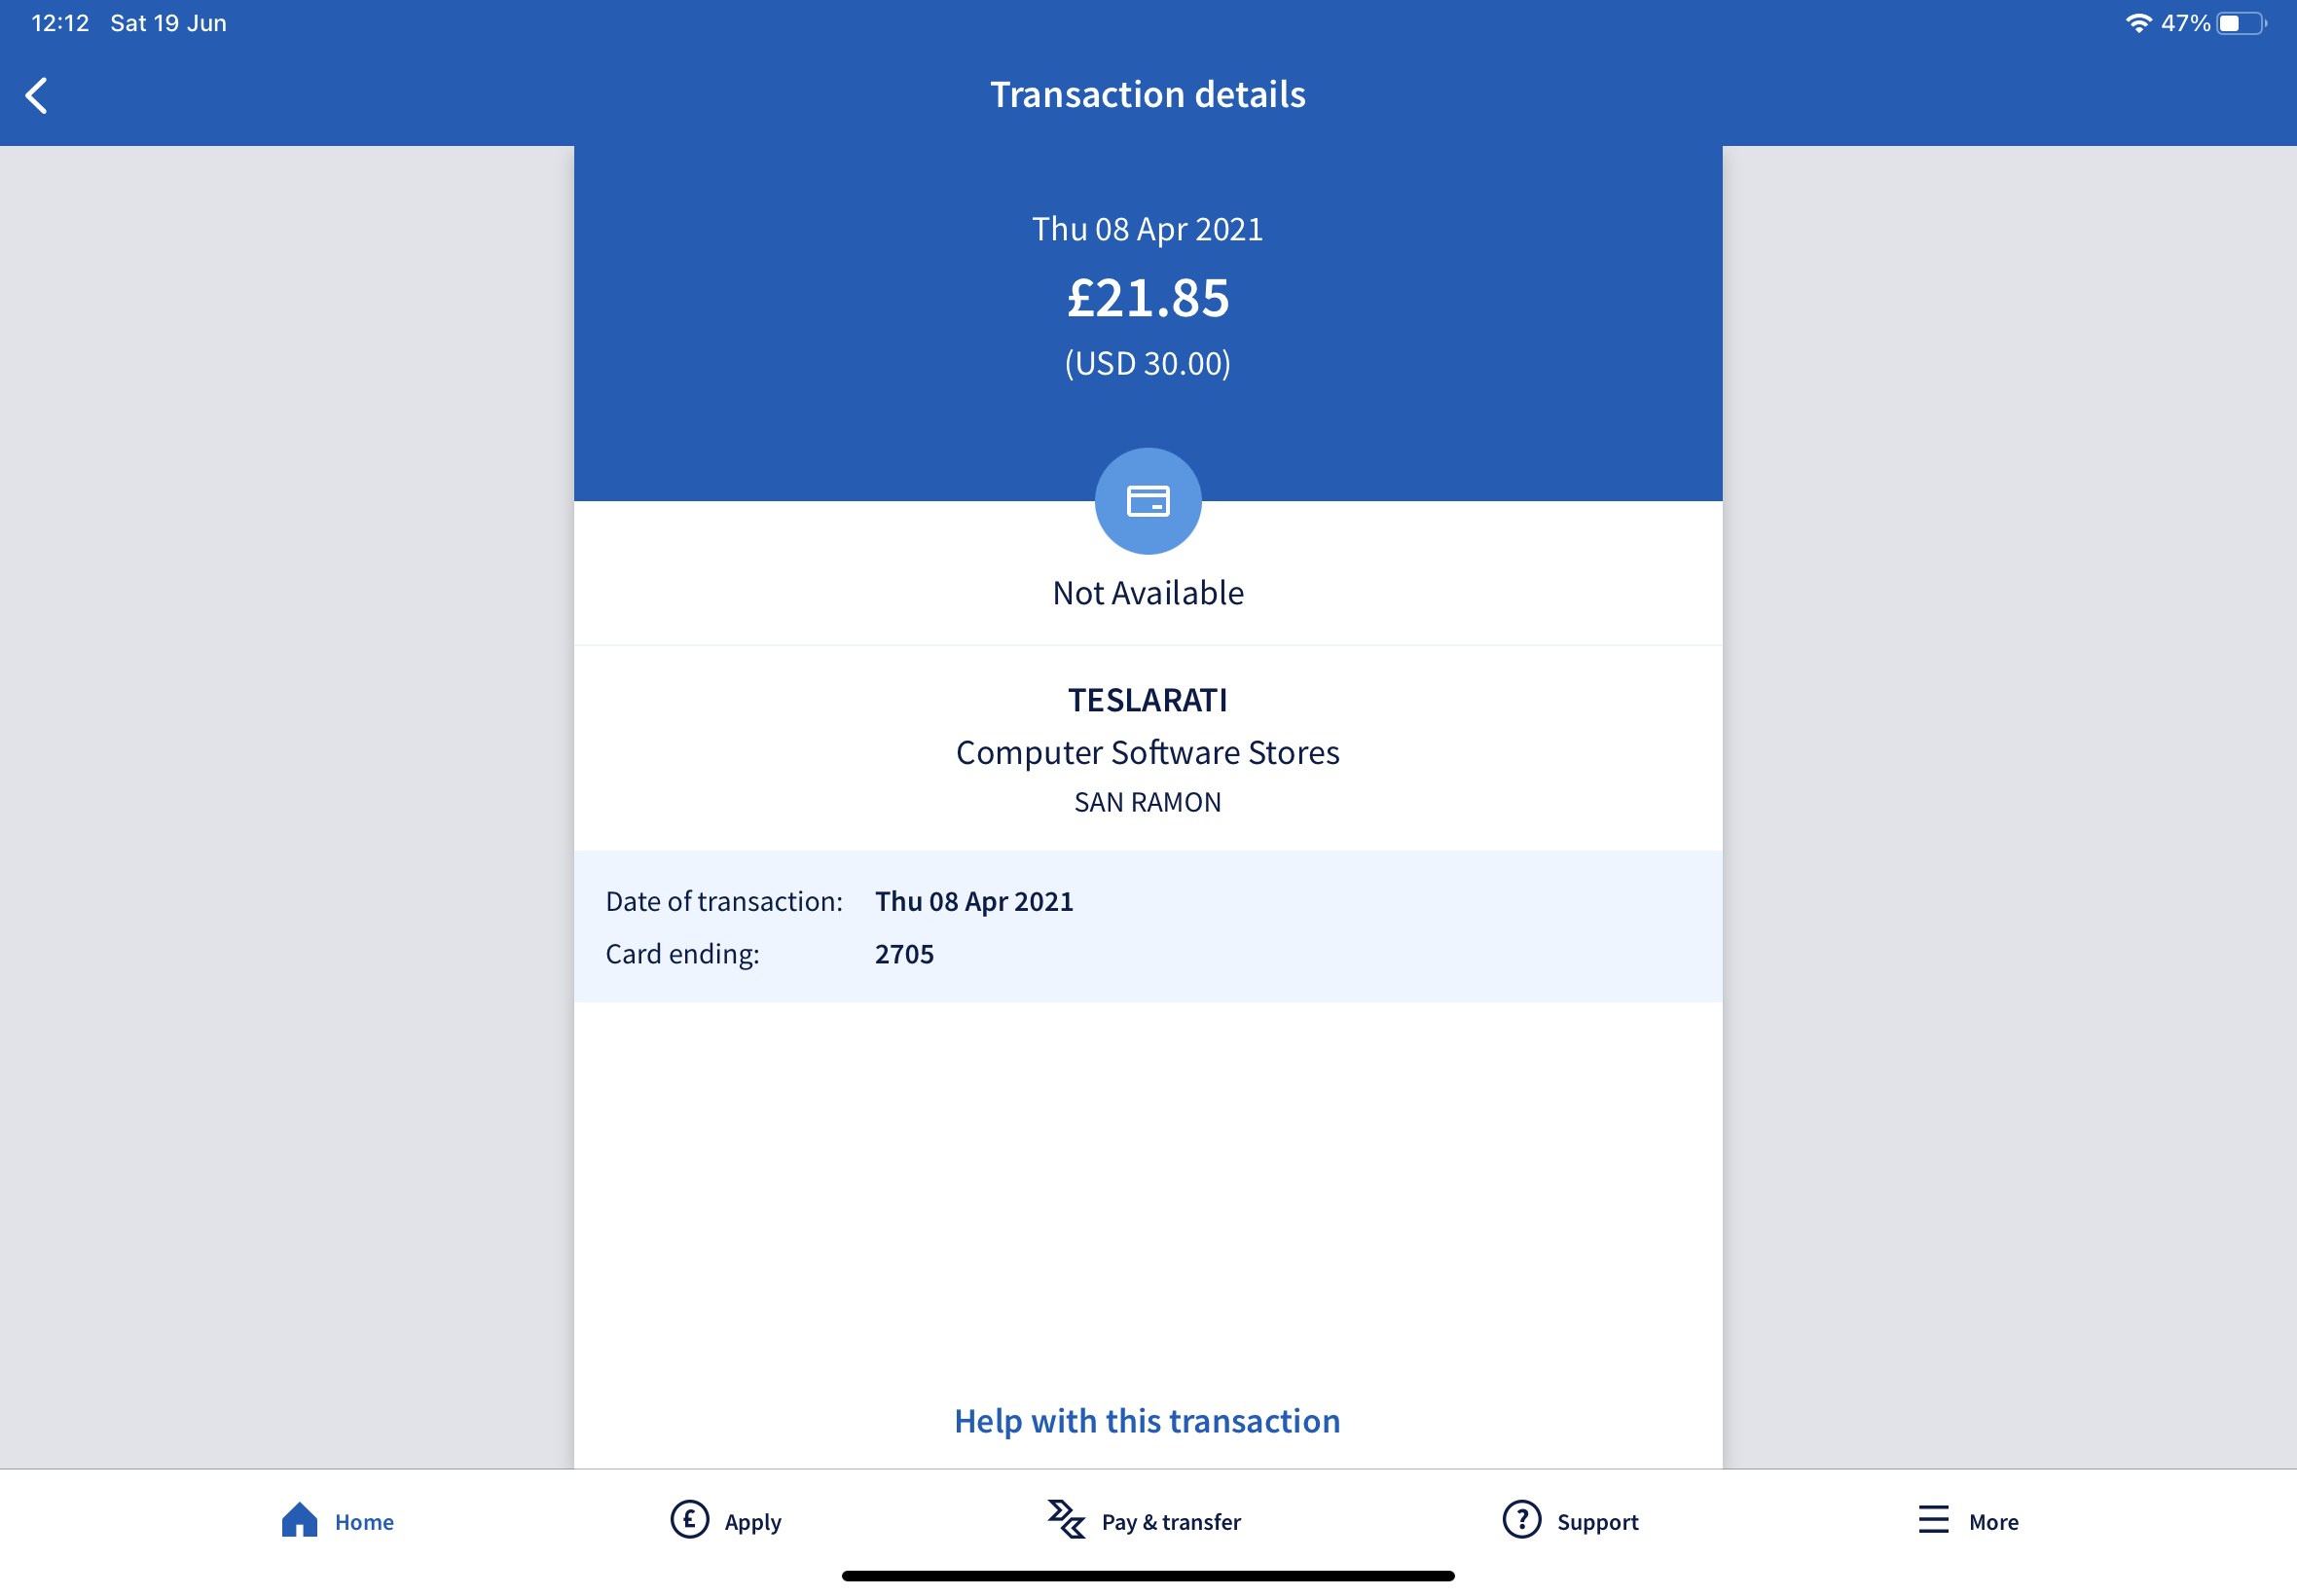Open Help with this transaction link

click(1147, 1421)
